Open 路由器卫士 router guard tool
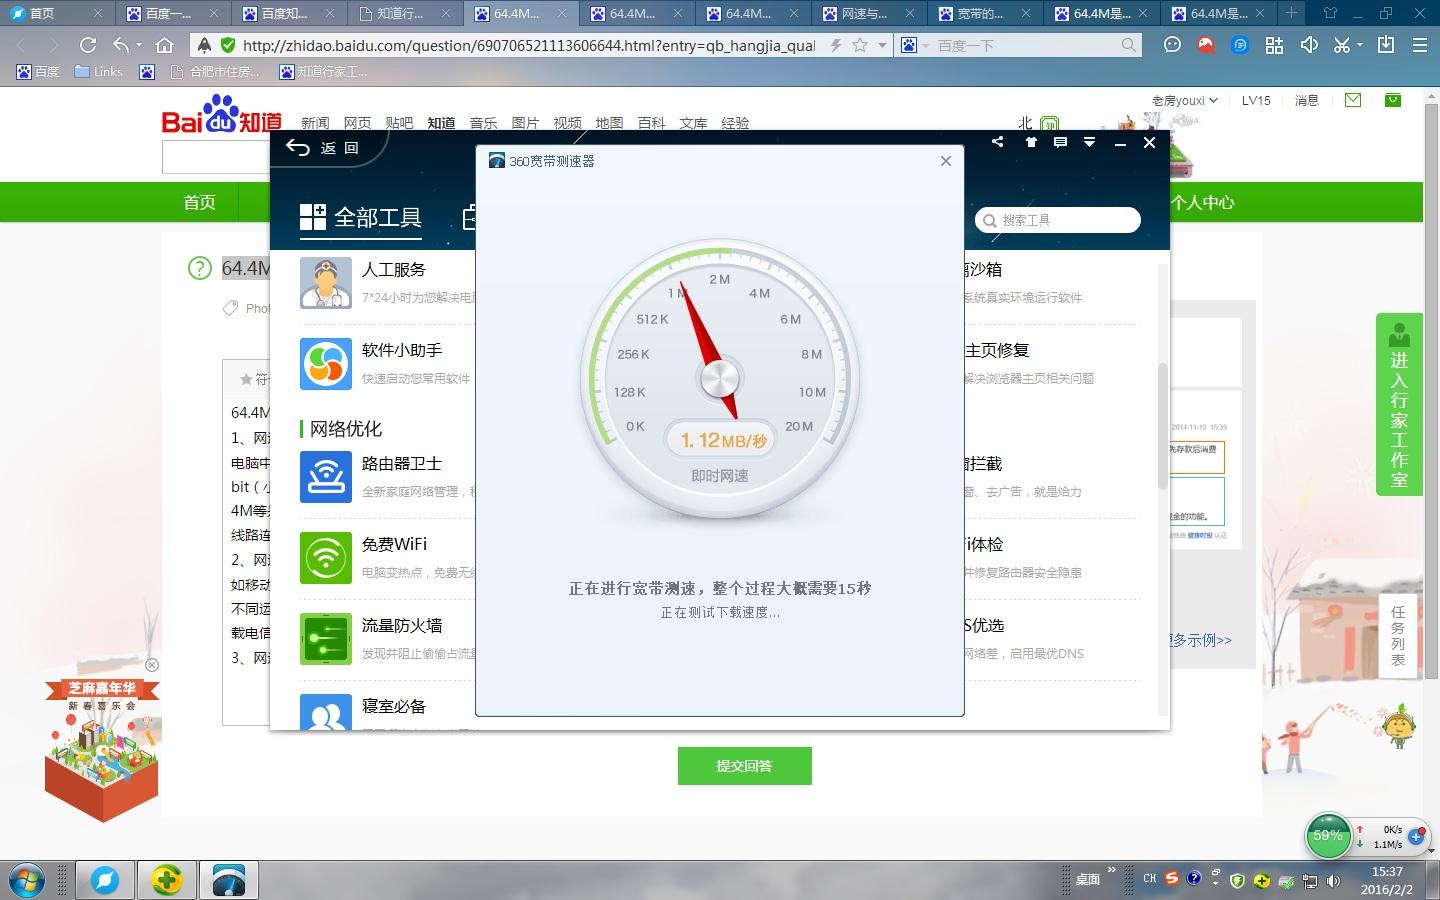 tap(326, 476)
